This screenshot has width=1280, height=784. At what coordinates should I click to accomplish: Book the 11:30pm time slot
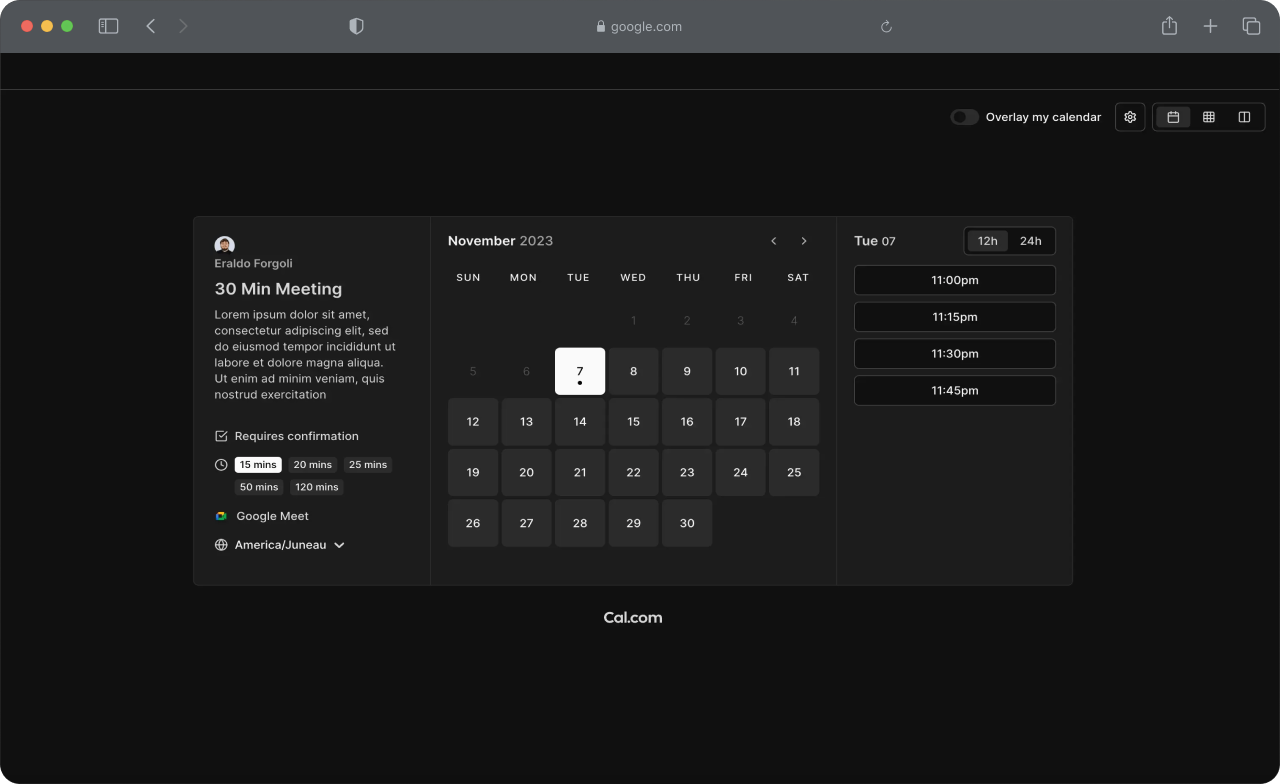tap(955, 354)
